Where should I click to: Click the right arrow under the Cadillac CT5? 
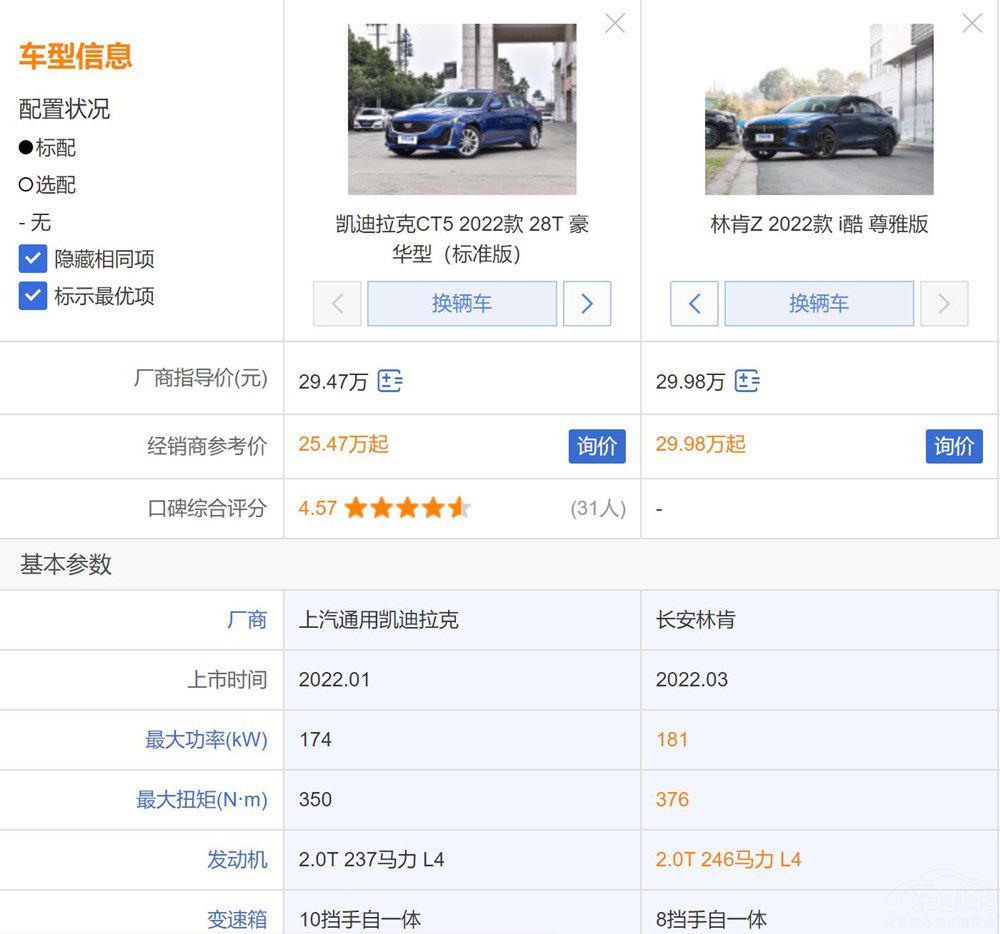tap(586, 303)
